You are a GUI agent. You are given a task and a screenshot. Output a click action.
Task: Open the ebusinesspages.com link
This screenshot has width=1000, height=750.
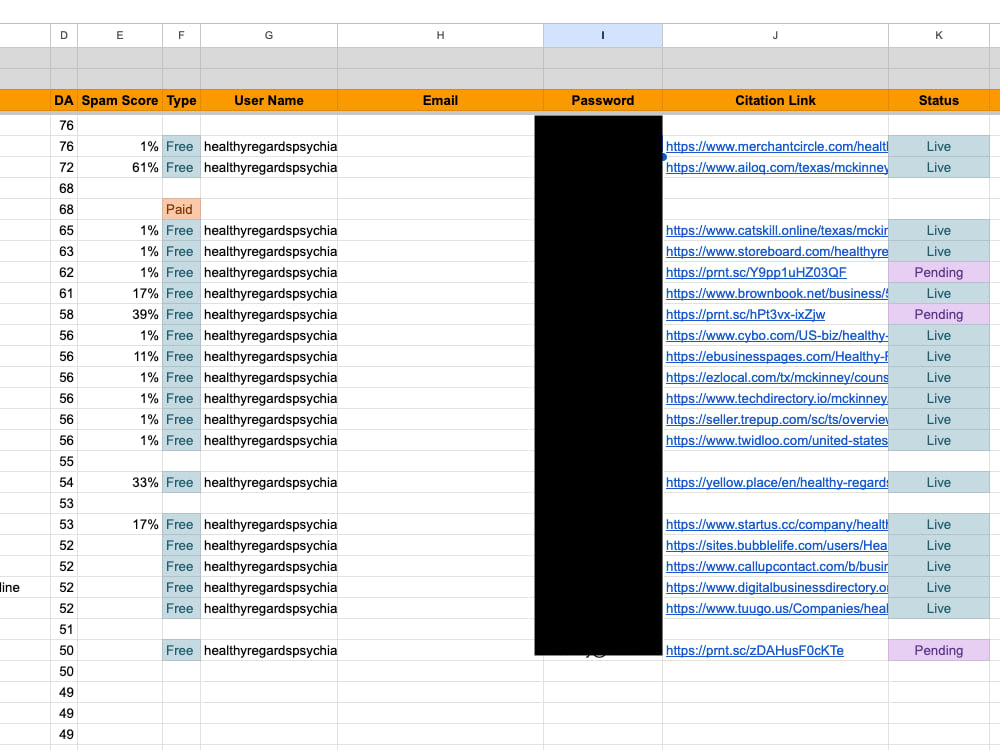776,357
